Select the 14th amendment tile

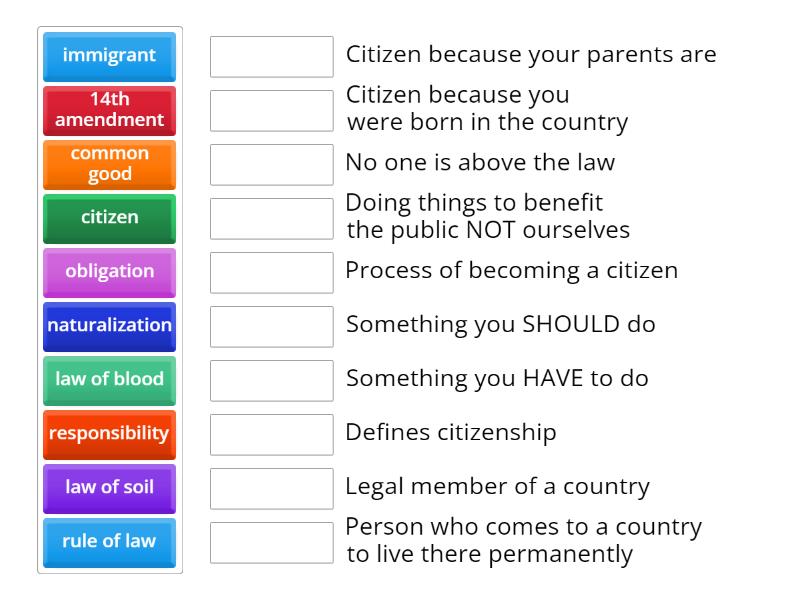tap(108, 110)
